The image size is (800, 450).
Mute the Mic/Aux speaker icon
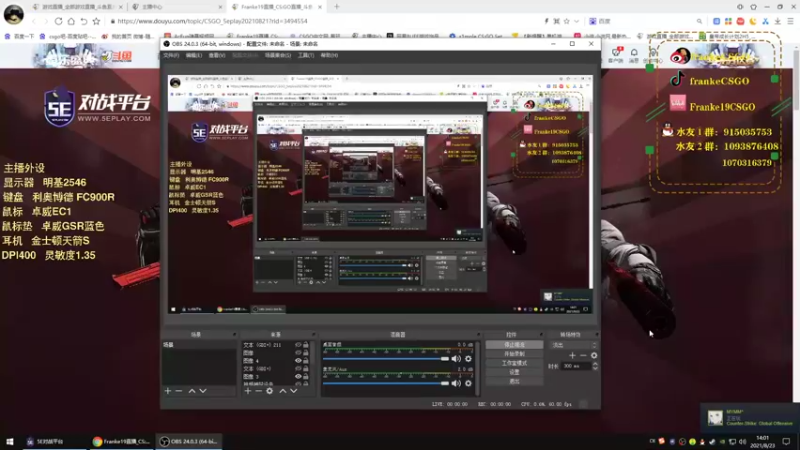point(456,383)
